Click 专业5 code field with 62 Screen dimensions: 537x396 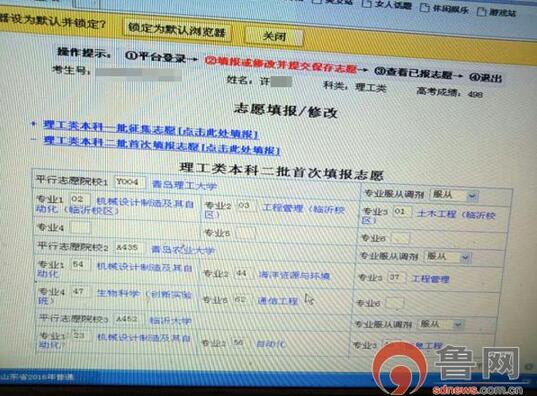tap(242, 300)
